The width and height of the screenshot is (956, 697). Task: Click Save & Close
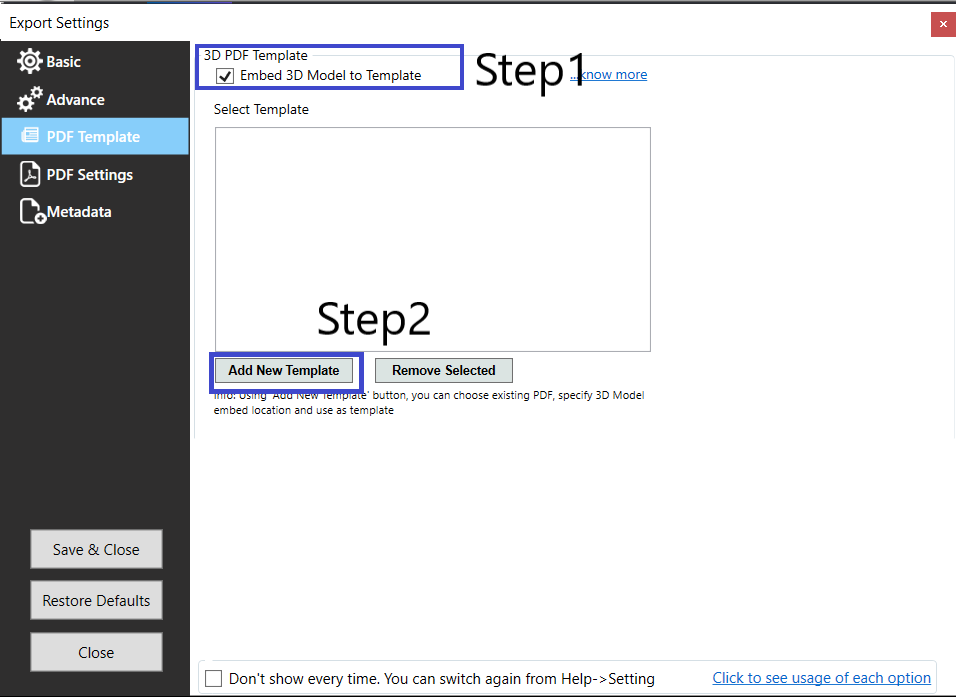[95, 549]
